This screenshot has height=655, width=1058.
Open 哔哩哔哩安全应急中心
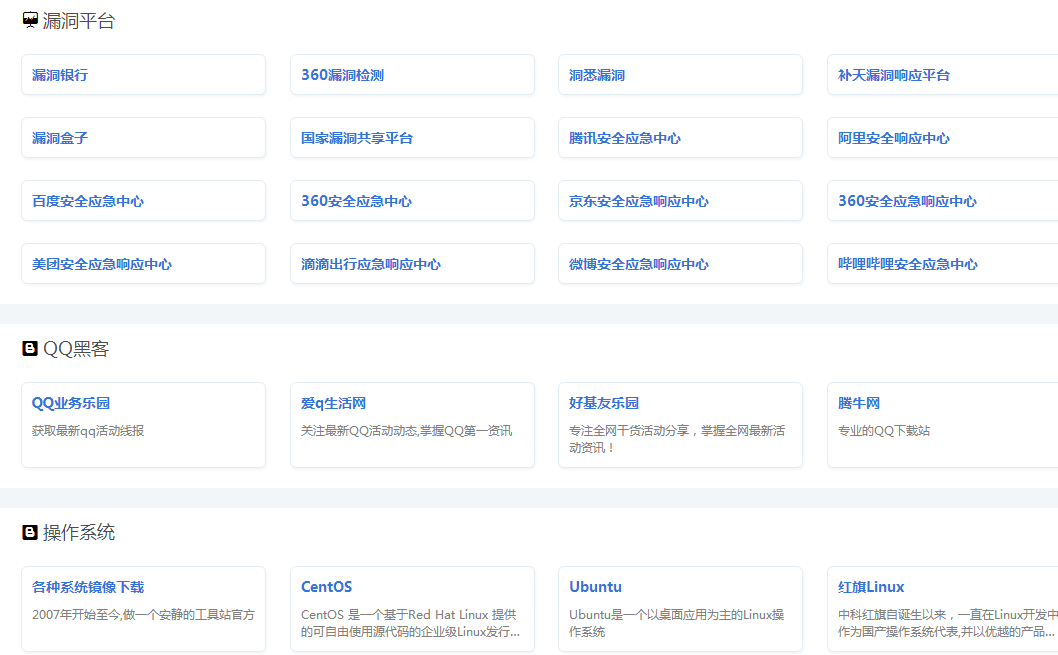click(908, 264)
